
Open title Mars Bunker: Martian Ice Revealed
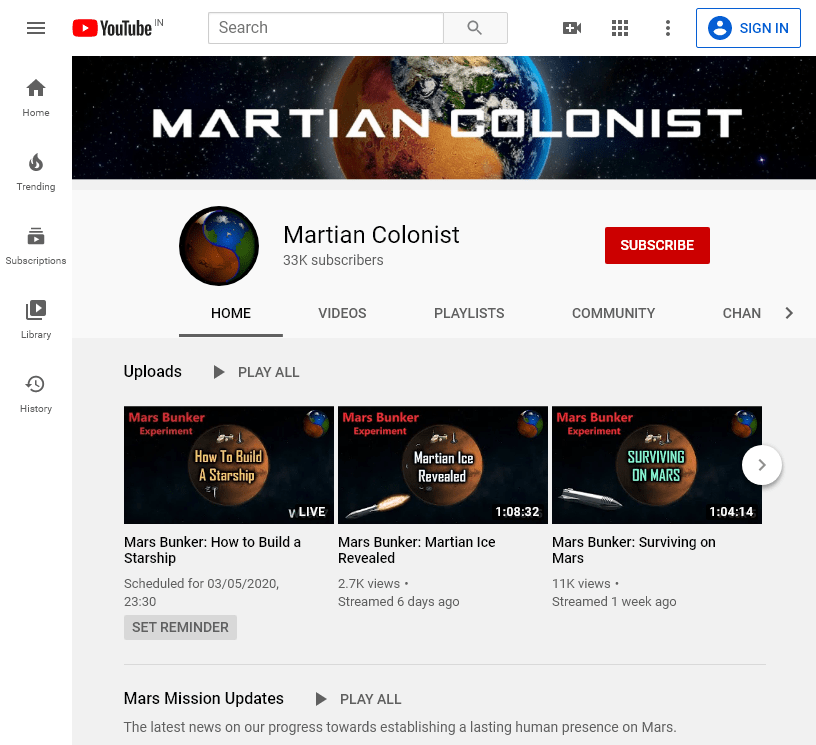(416, 550)
